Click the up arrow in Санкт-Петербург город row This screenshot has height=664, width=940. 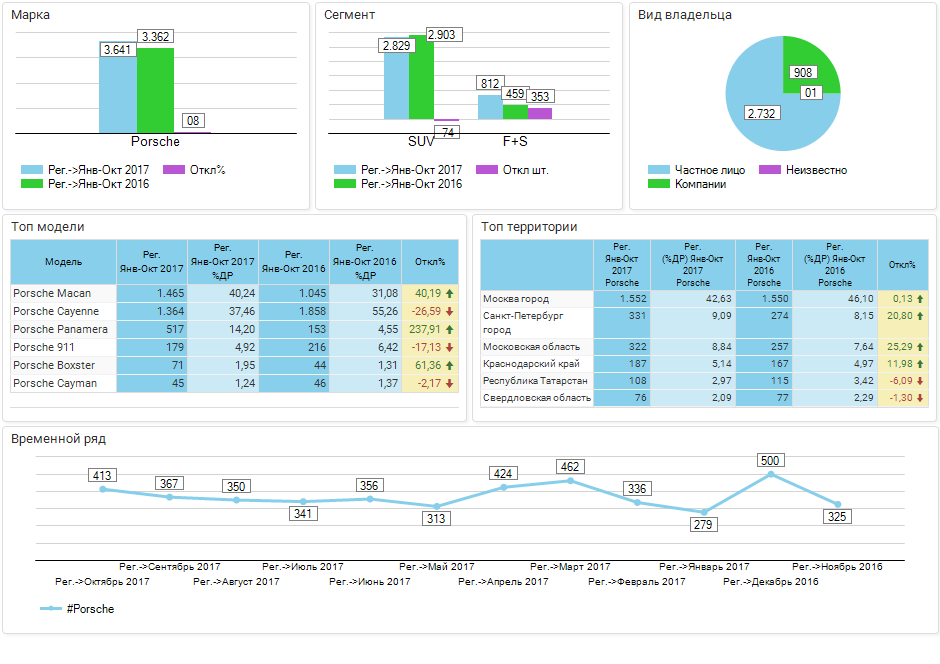[920, 316]
